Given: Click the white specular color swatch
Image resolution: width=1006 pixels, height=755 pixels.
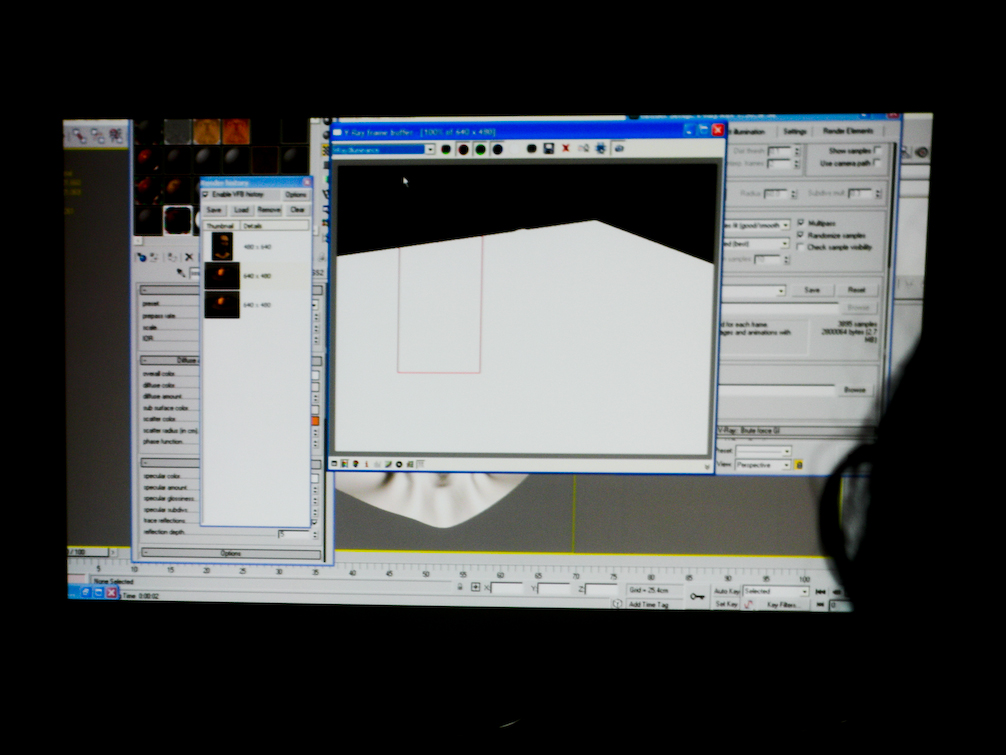Looking at the screenshot, I should pyautogui.click(x=316, y=478).
